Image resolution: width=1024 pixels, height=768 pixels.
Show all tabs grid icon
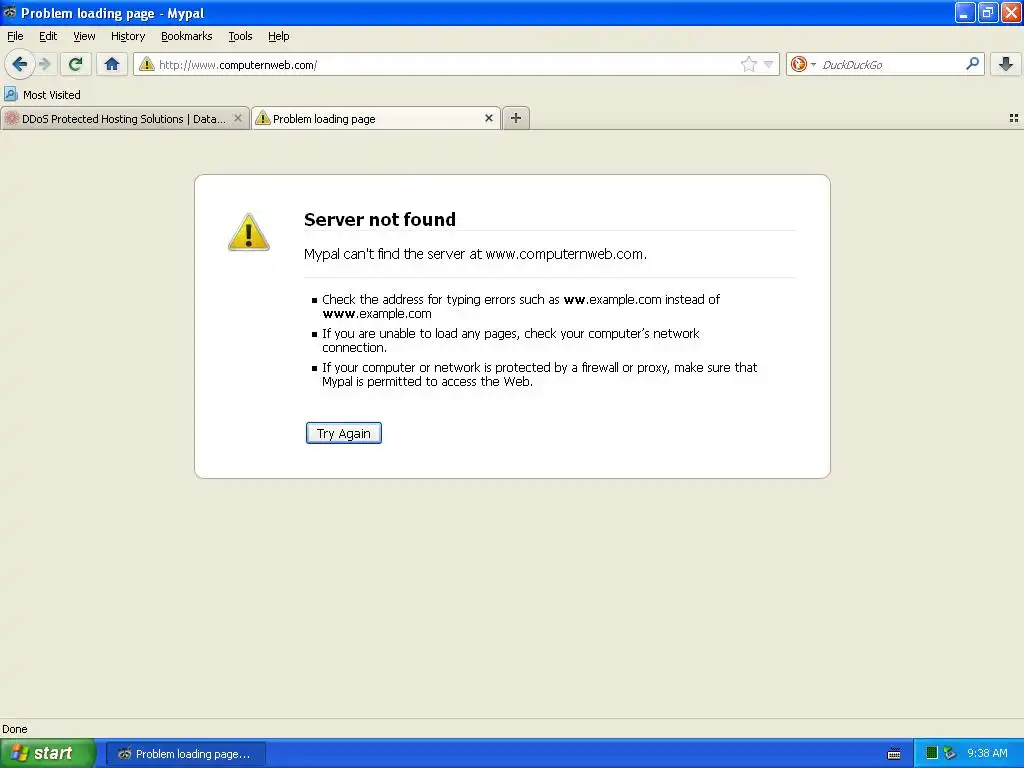[1014, 118]
